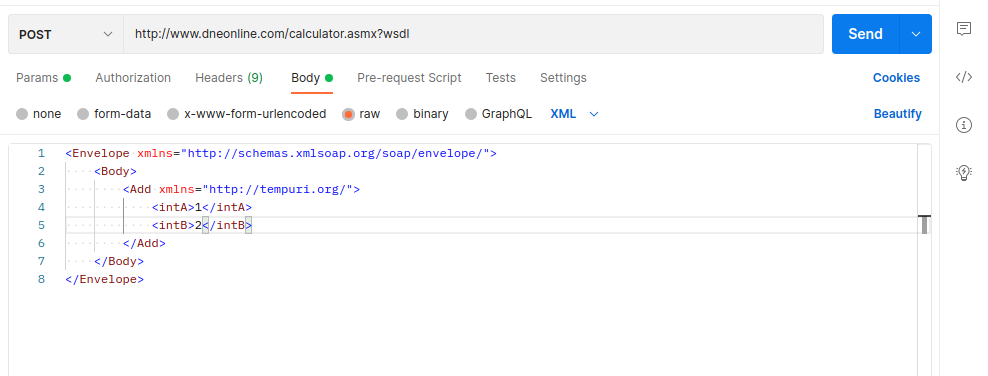The width and height of the screenshot is (988, 376).
Task: Select the none body radio button
Action: pyautogui.click(x=22, y=114)
